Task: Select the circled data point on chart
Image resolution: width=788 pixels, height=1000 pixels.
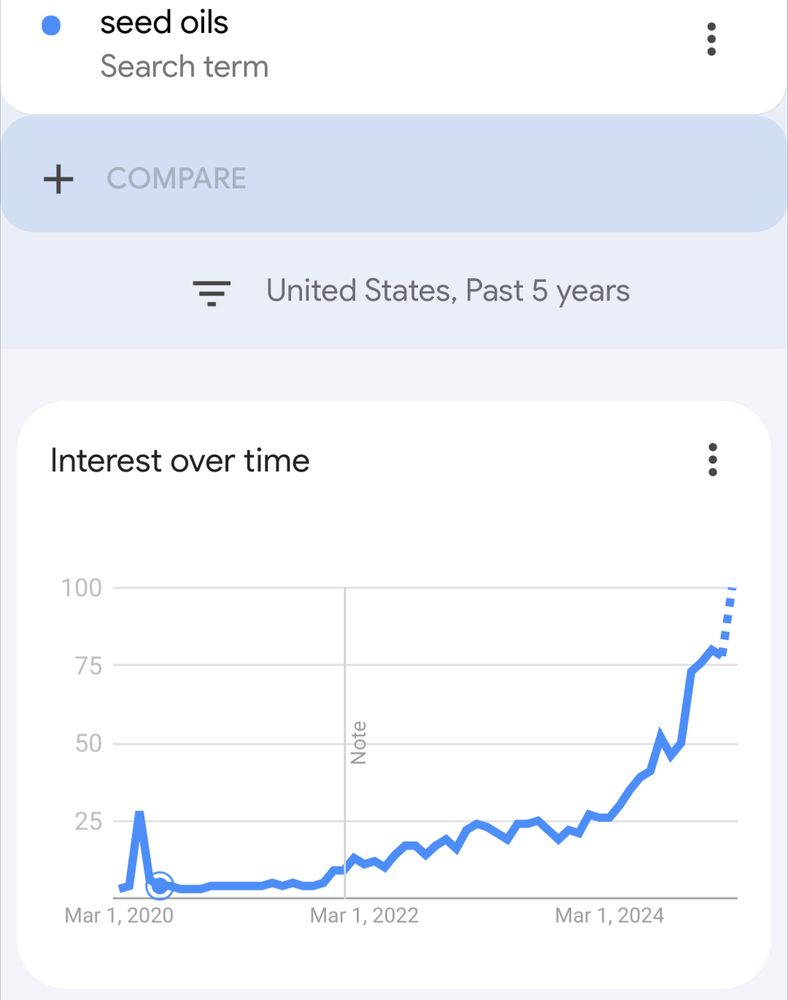Action: coord(159,885)
